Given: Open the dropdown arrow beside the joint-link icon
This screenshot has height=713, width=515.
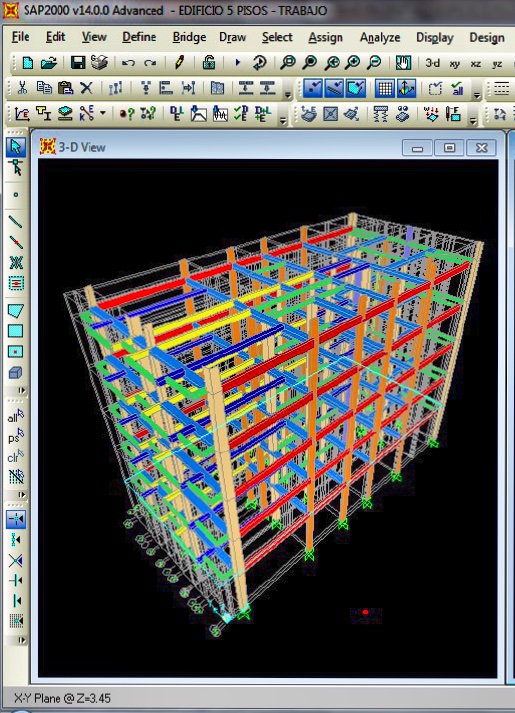Looking at the screenshot, I should [x=103, y=112].
